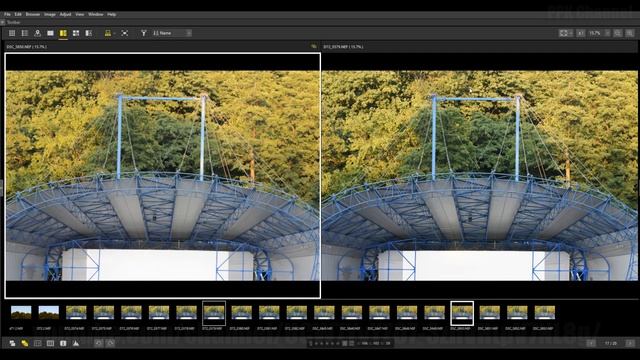Screen dimensions: 640x360
Task: Go to next image using right arrow
Action: coord(631,343)
